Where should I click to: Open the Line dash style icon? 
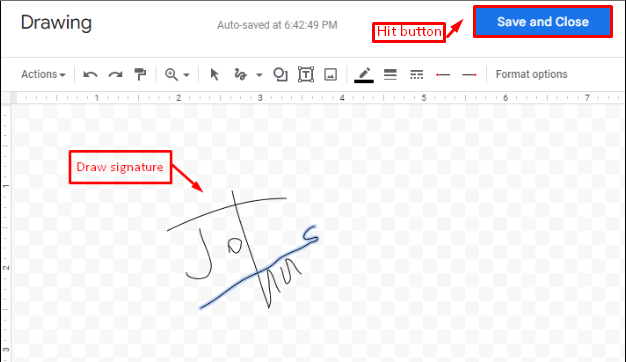coord(416,74)
